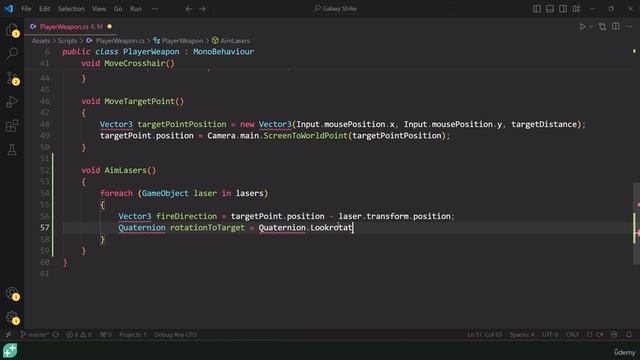Open the Customize Layout icon
640x360 pixels.
(x=576, y=9)
